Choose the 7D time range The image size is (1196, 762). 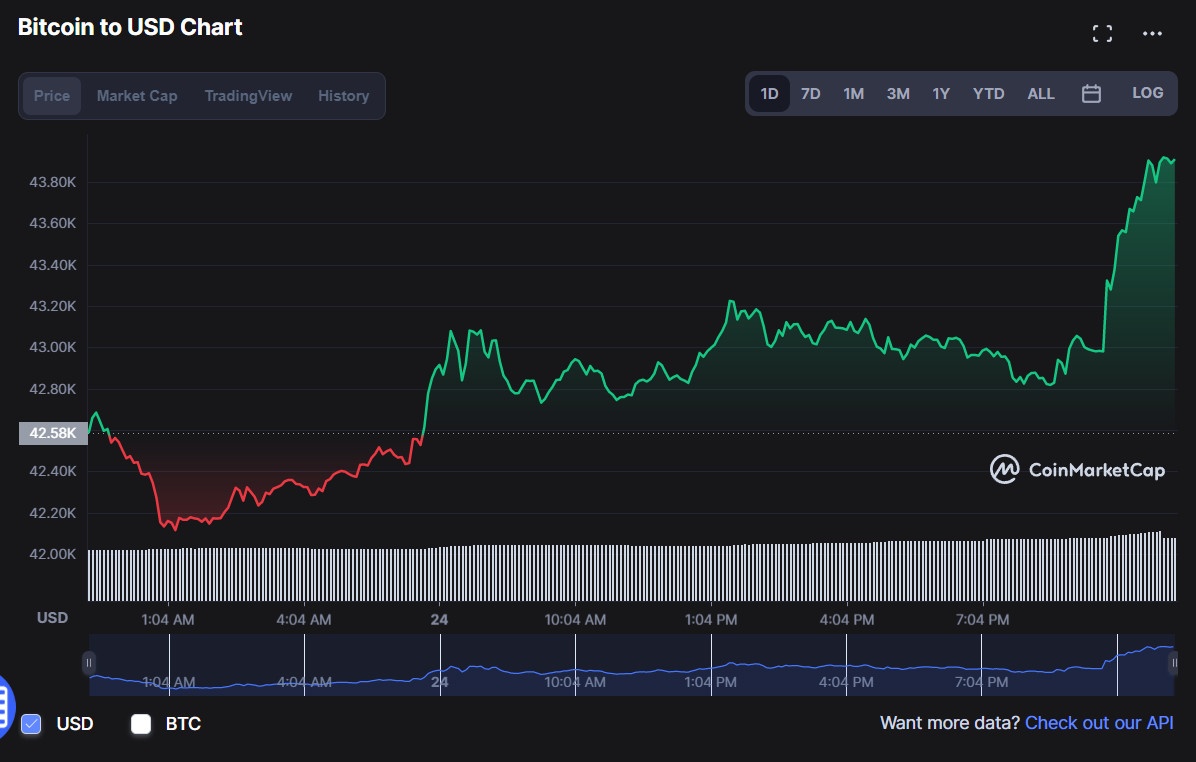(x=810, y=94)
